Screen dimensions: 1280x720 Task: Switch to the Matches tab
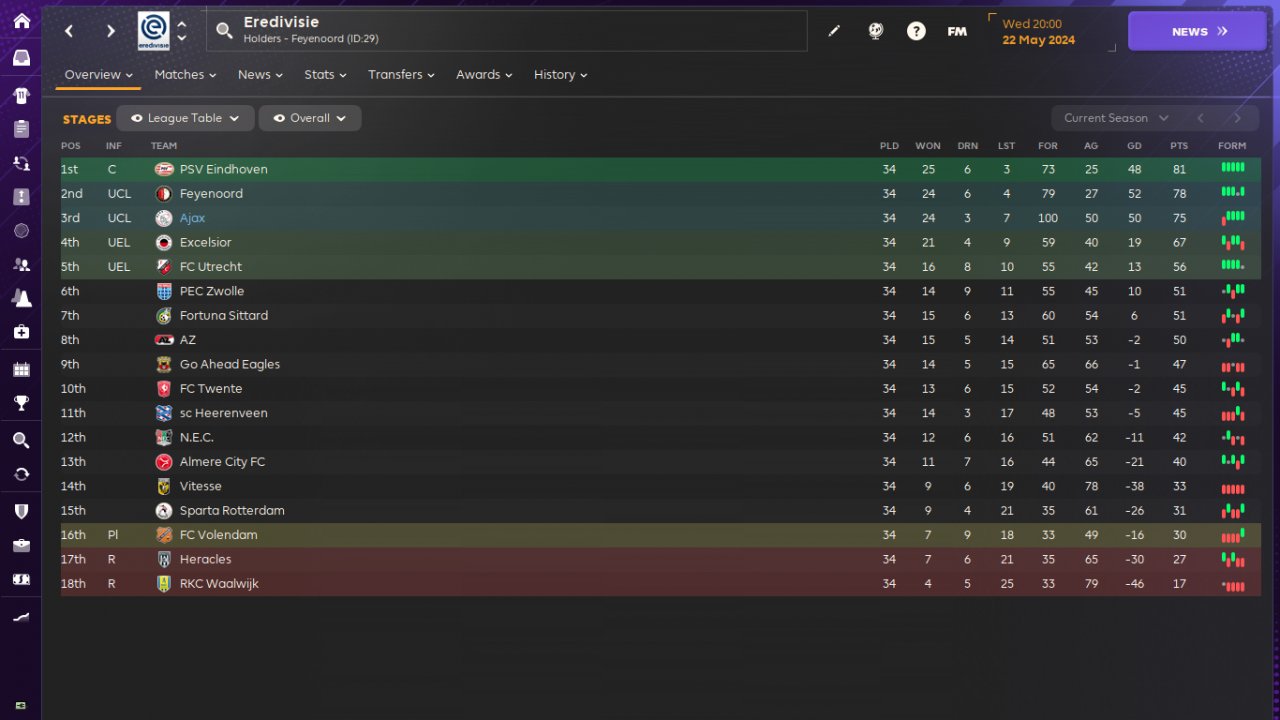tap(185, 75)
